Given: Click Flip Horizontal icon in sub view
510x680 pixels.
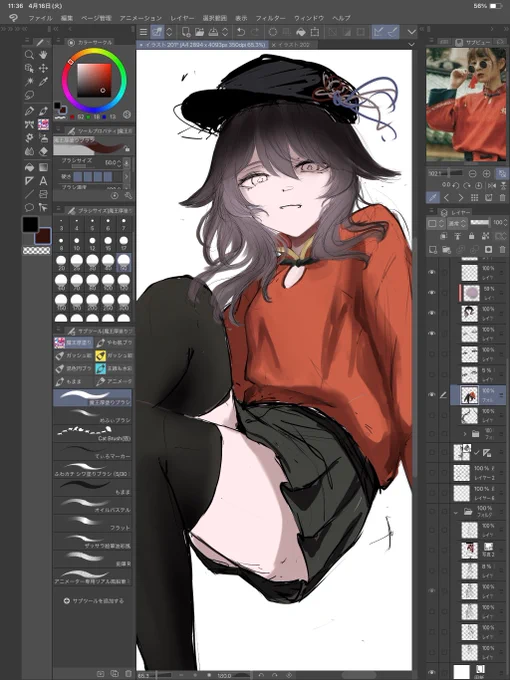Looking at the screenshot, I should 492,185.
